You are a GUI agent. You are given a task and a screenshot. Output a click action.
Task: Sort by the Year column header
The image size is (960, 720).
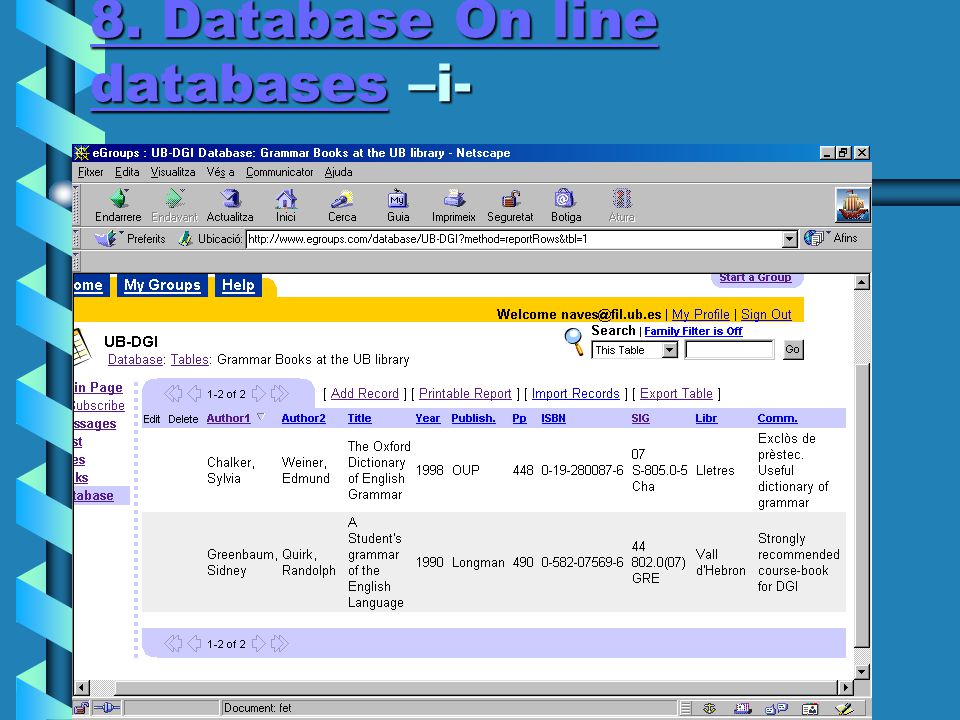427,418
